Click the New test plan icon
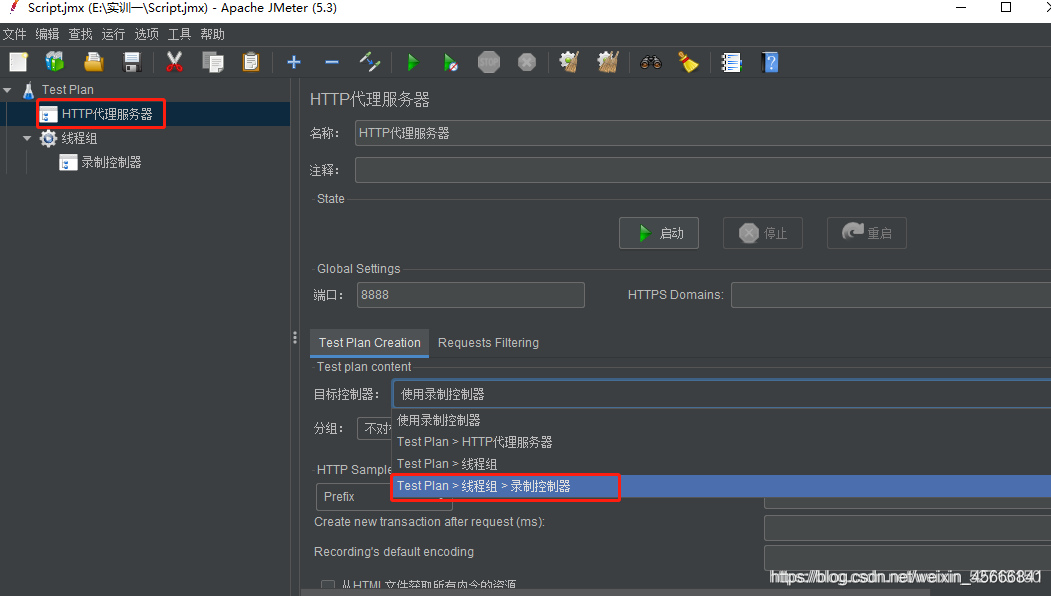Image resolution: width=1051 pixels, height=596 pixels. click(x=19, y=62)
